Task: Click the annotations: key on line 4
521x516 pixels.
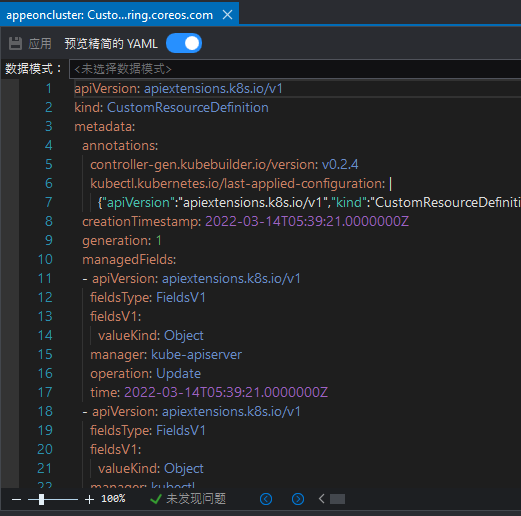Action: (120, 146)
